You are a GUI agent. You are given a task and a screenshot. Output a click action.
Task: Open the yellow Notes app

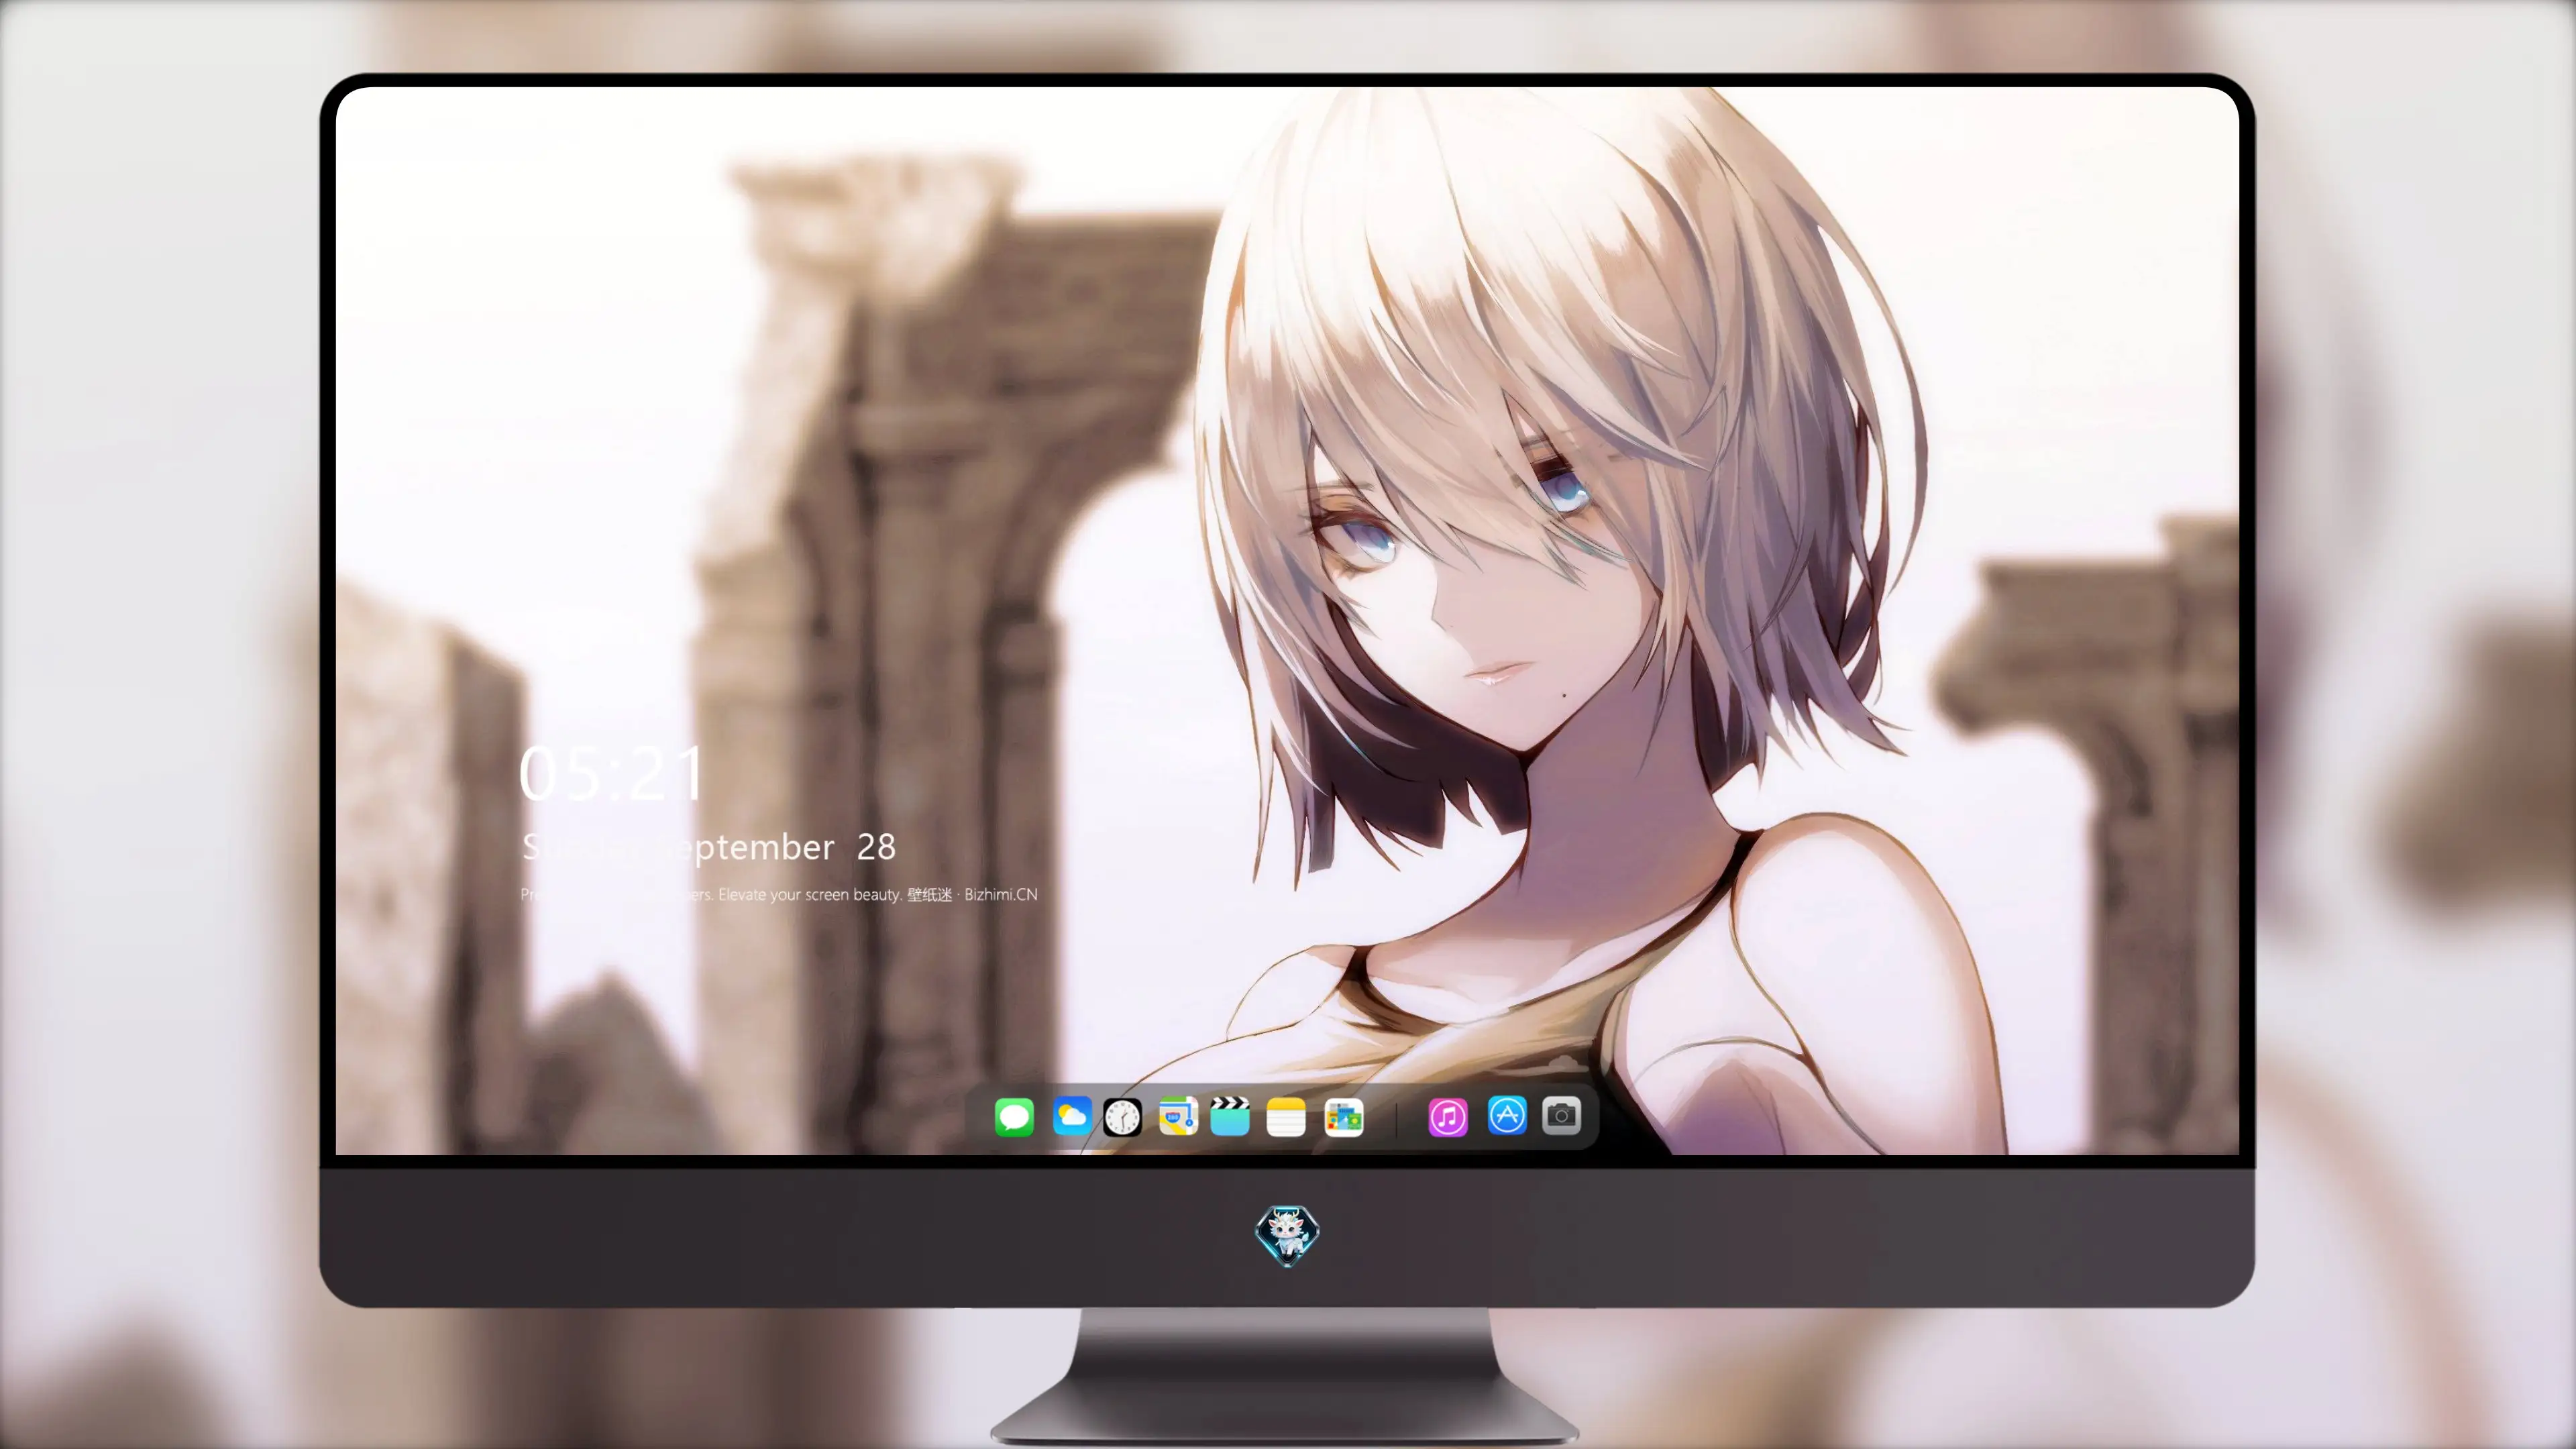[x=1286, y=1117]
